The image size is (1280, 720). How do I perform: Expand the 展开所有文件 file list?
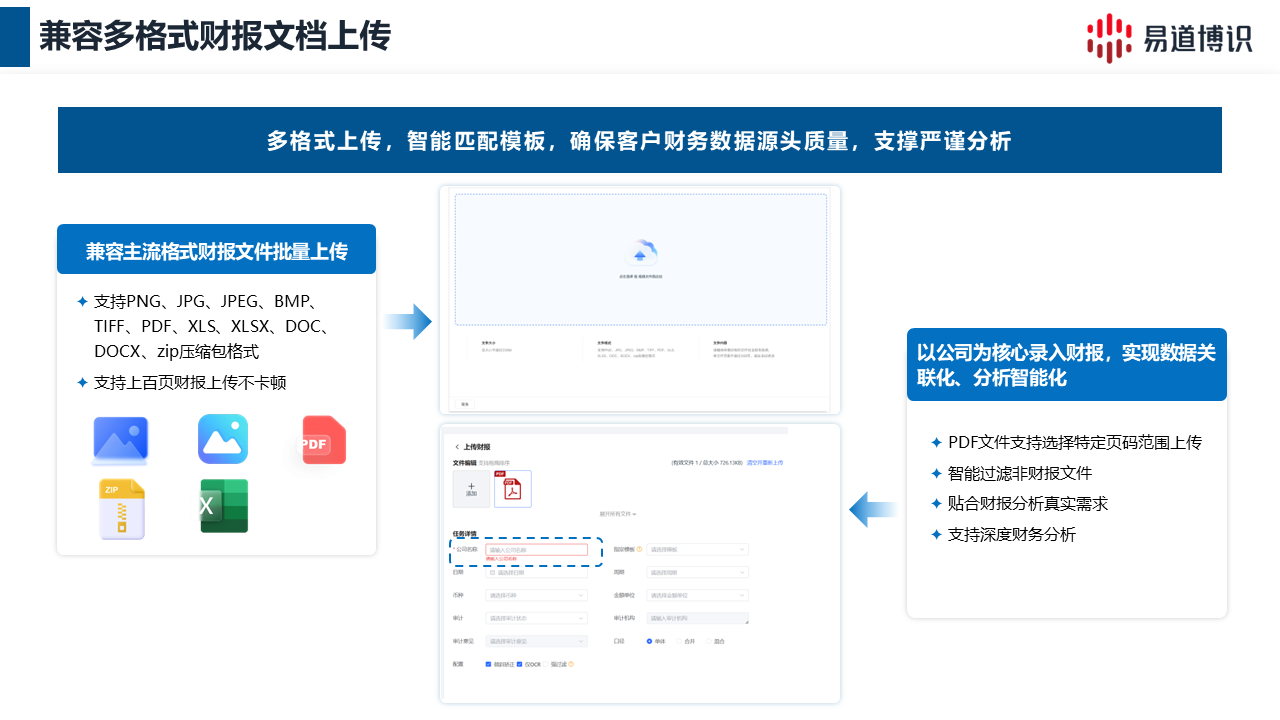[x=618, y=514]
